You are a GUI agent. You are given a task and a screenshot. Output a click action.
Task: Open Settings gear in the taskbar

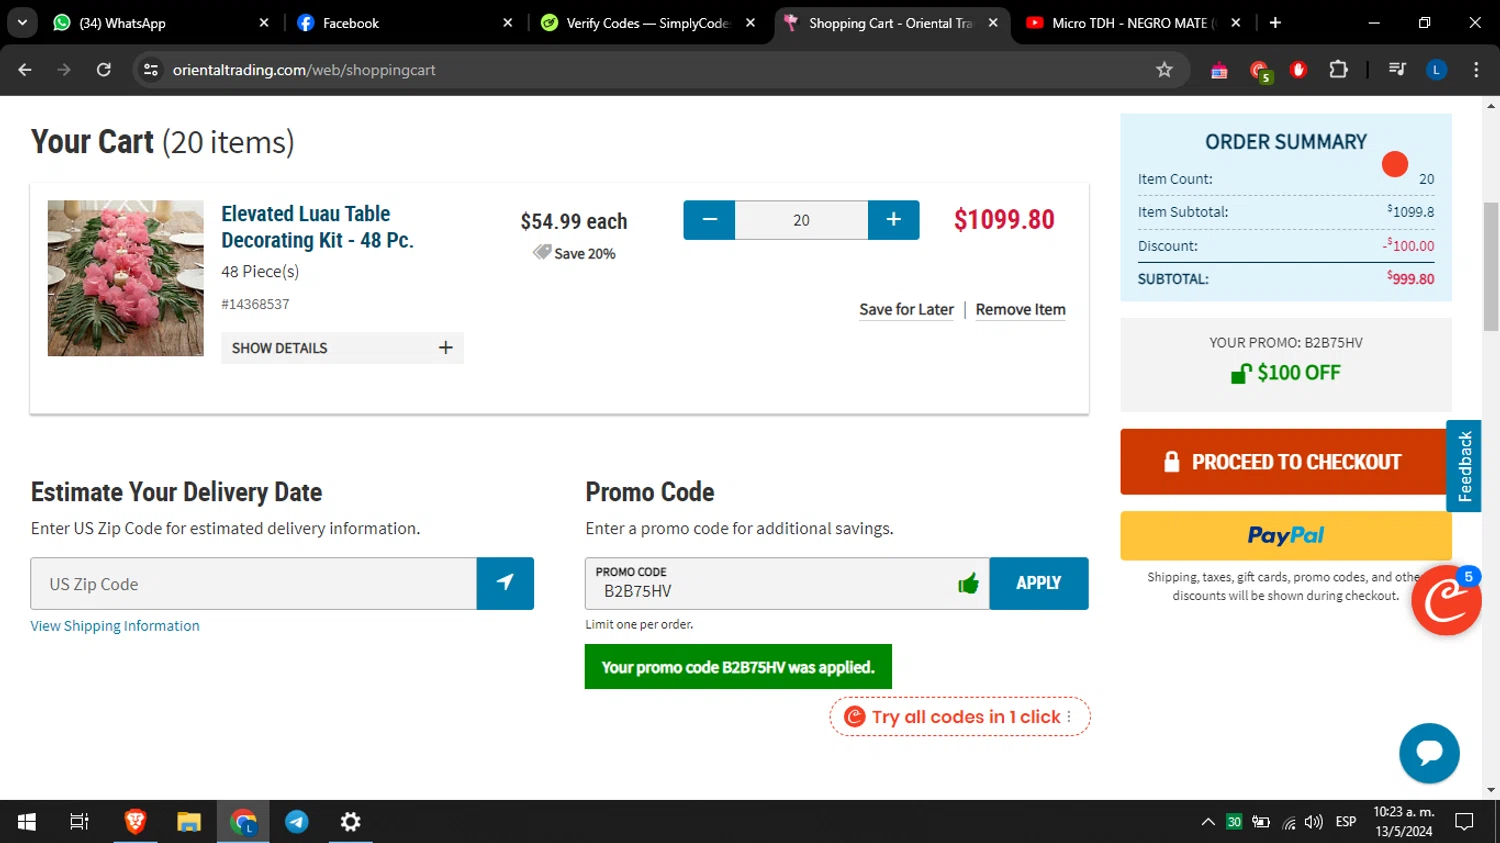point(350,822)
